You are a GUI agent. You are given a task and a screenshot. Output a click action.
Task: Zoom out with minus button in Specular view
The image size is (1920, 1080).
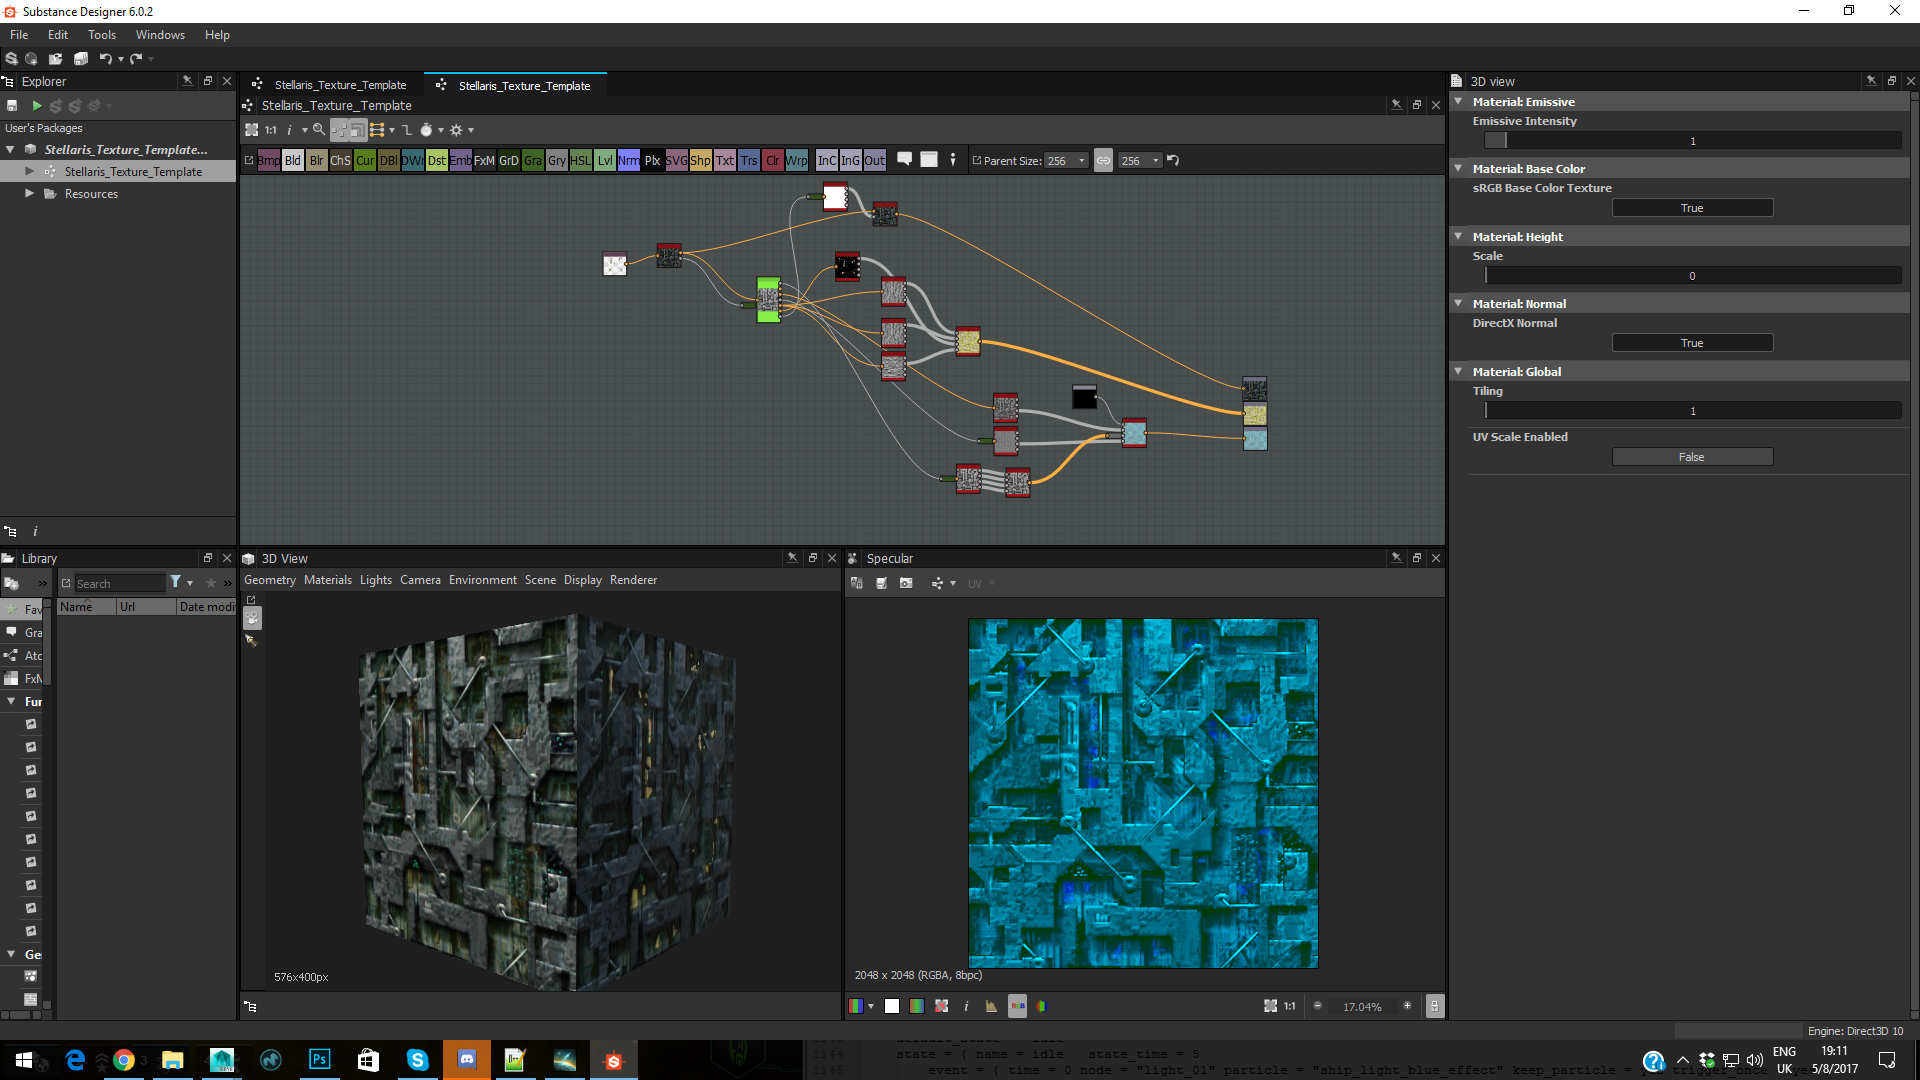pyautogui.click(x=1317, y=1006)
